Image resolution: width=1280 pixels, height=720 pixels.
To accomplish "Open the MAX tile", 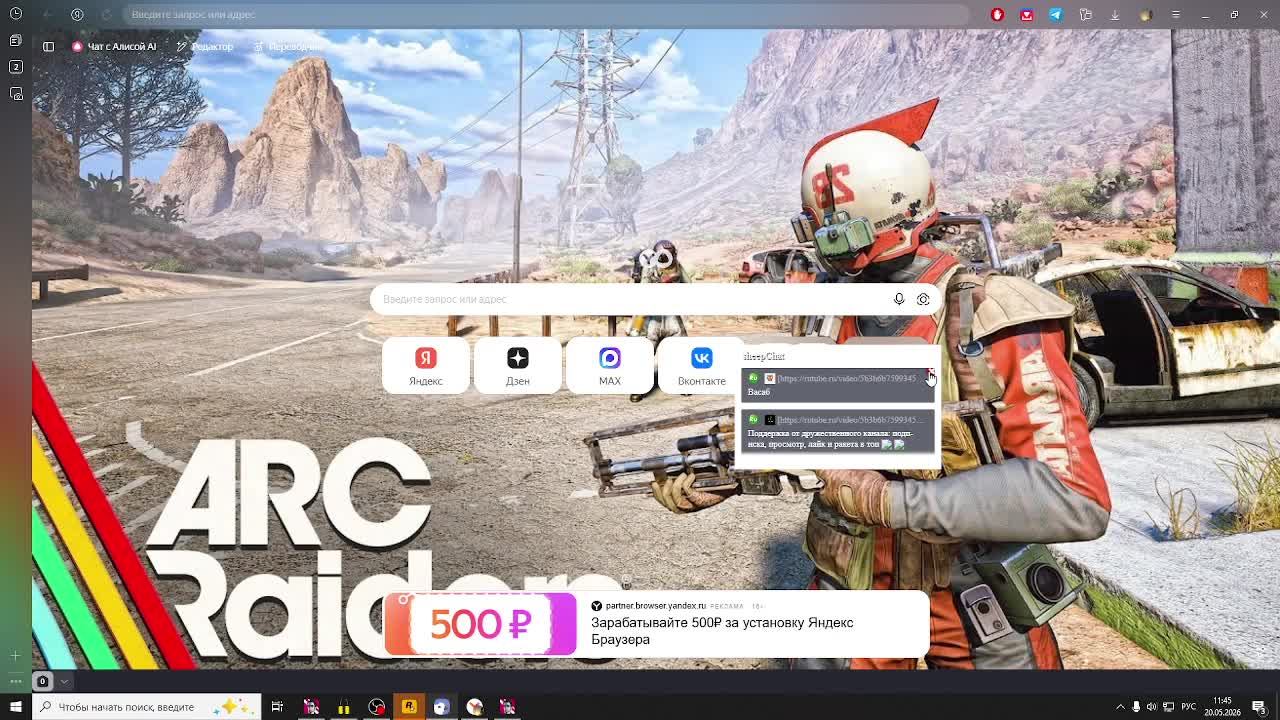I will (609, 365).
